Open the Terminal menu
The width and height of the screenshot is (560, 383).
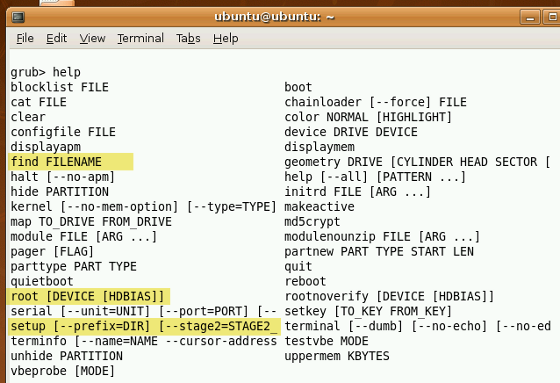click(x=140, y=38)
